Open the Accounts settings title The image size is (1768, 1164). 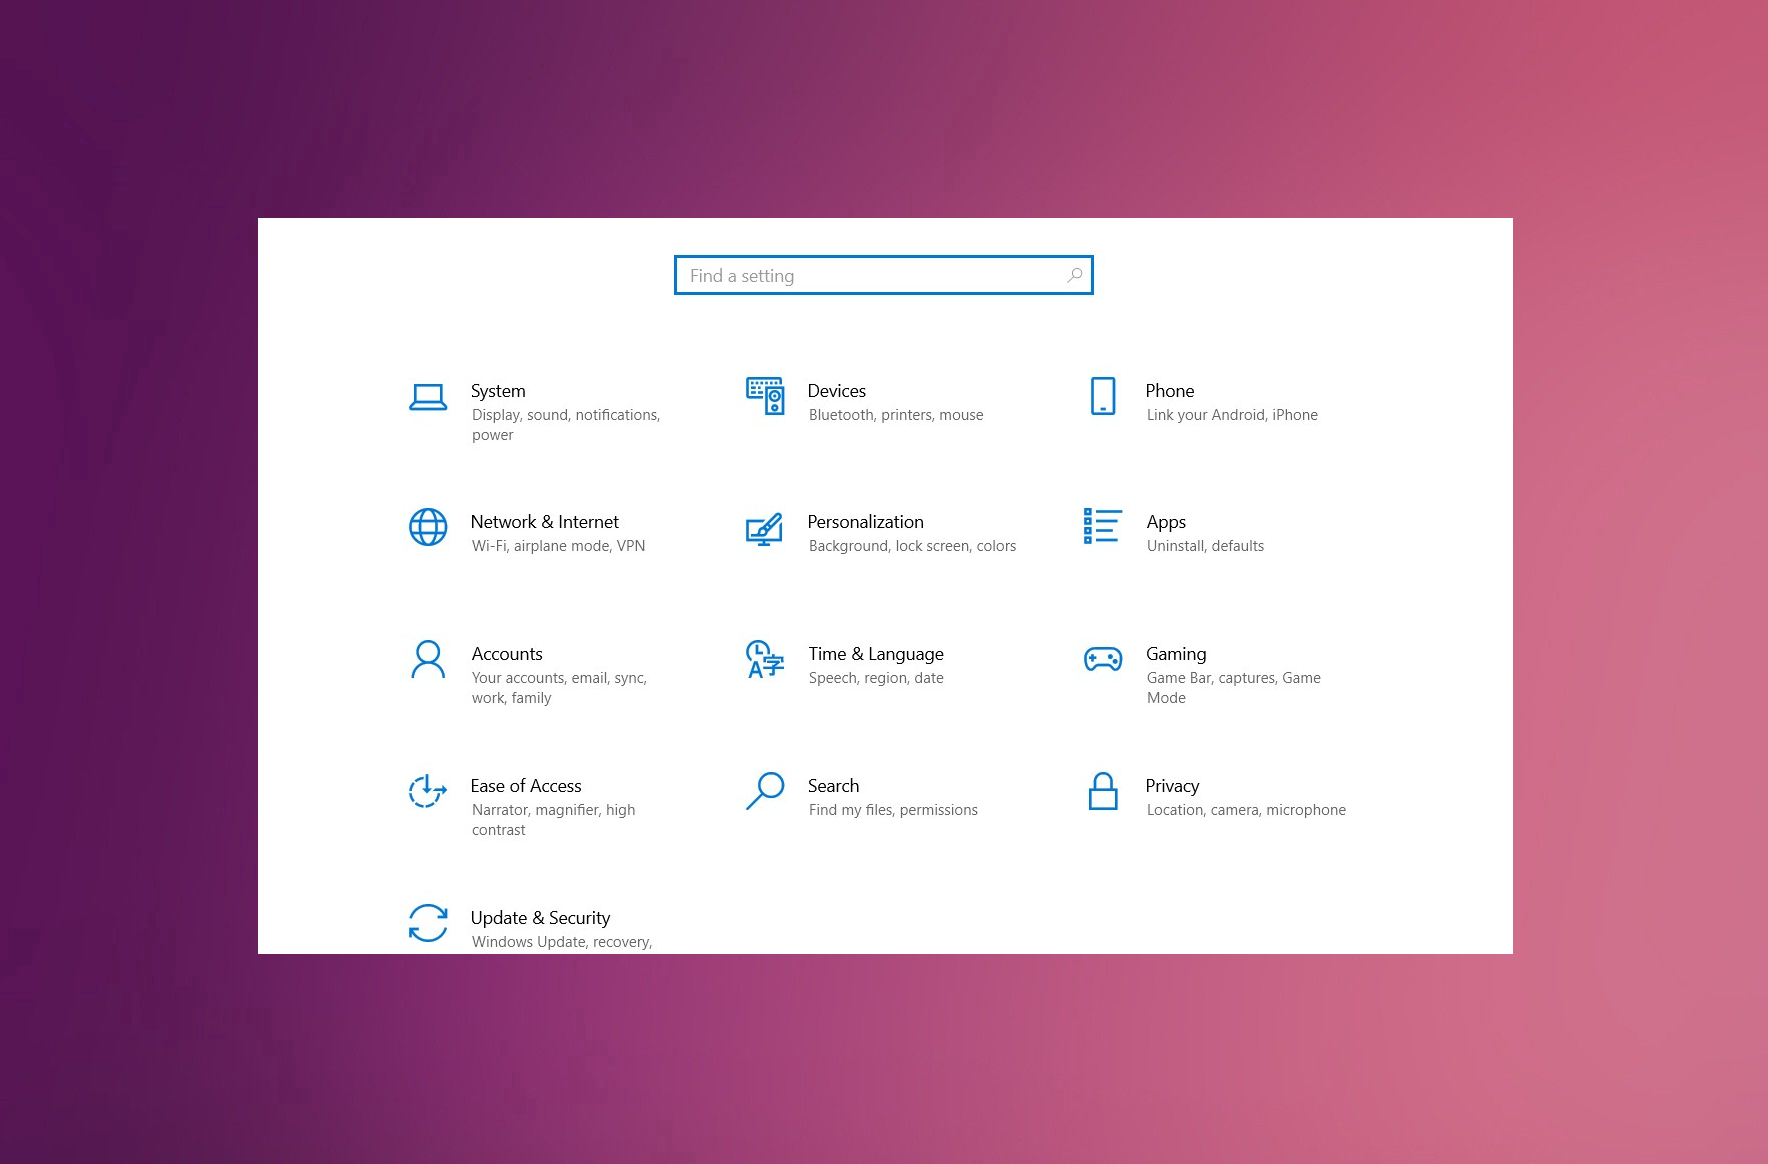507,654
